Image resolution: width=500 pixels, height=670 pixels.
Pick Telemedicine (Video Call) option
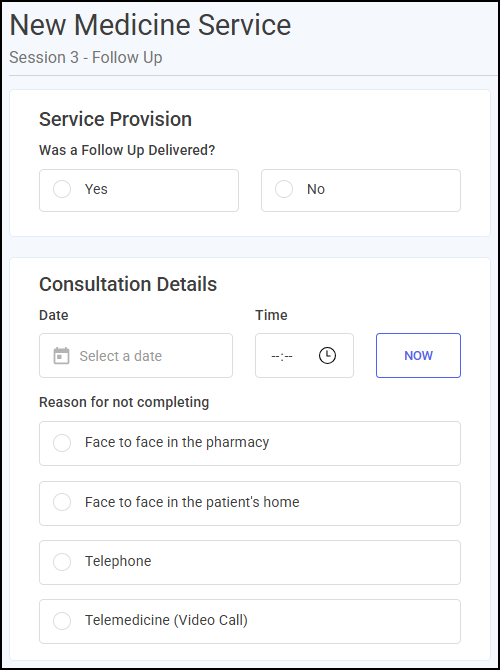click(250, 621)
